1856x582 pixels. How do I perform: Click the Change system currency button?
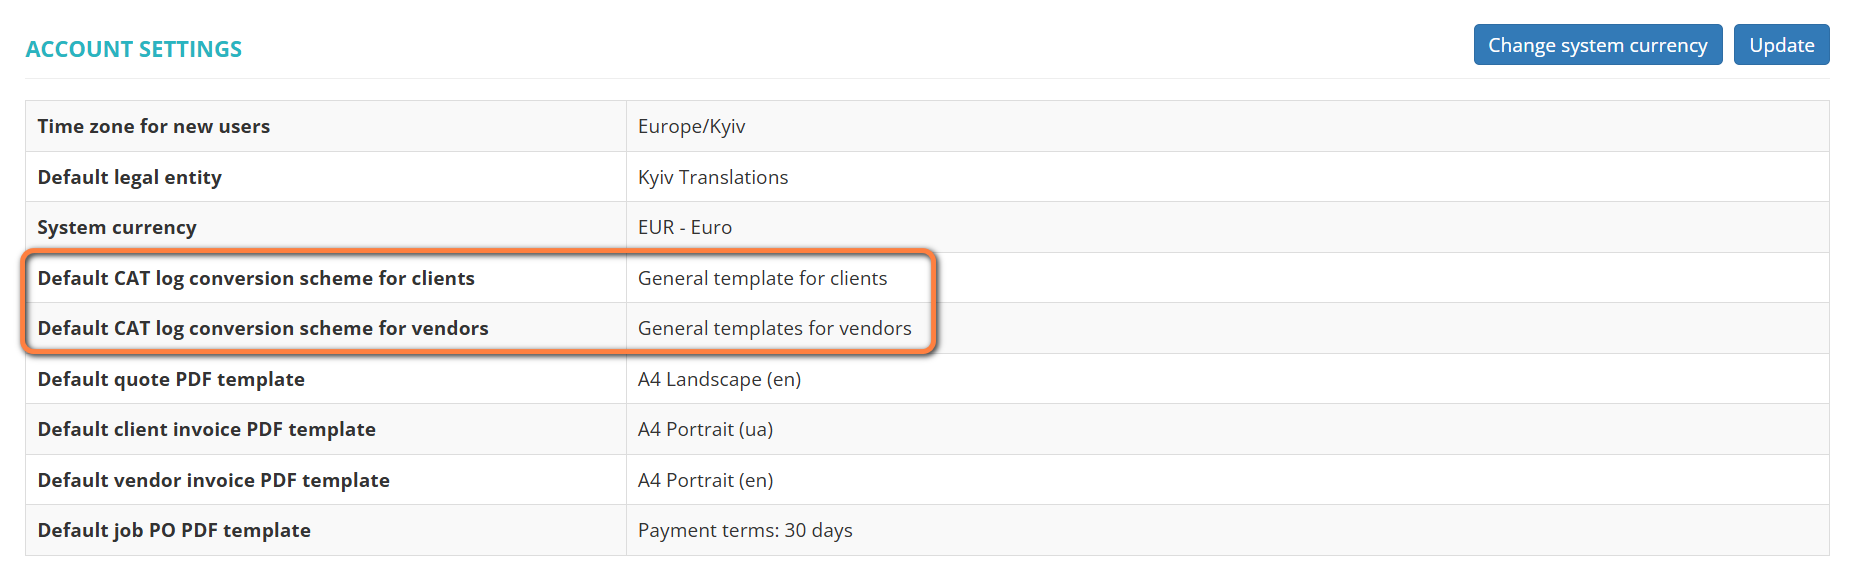coord(1597,45)
